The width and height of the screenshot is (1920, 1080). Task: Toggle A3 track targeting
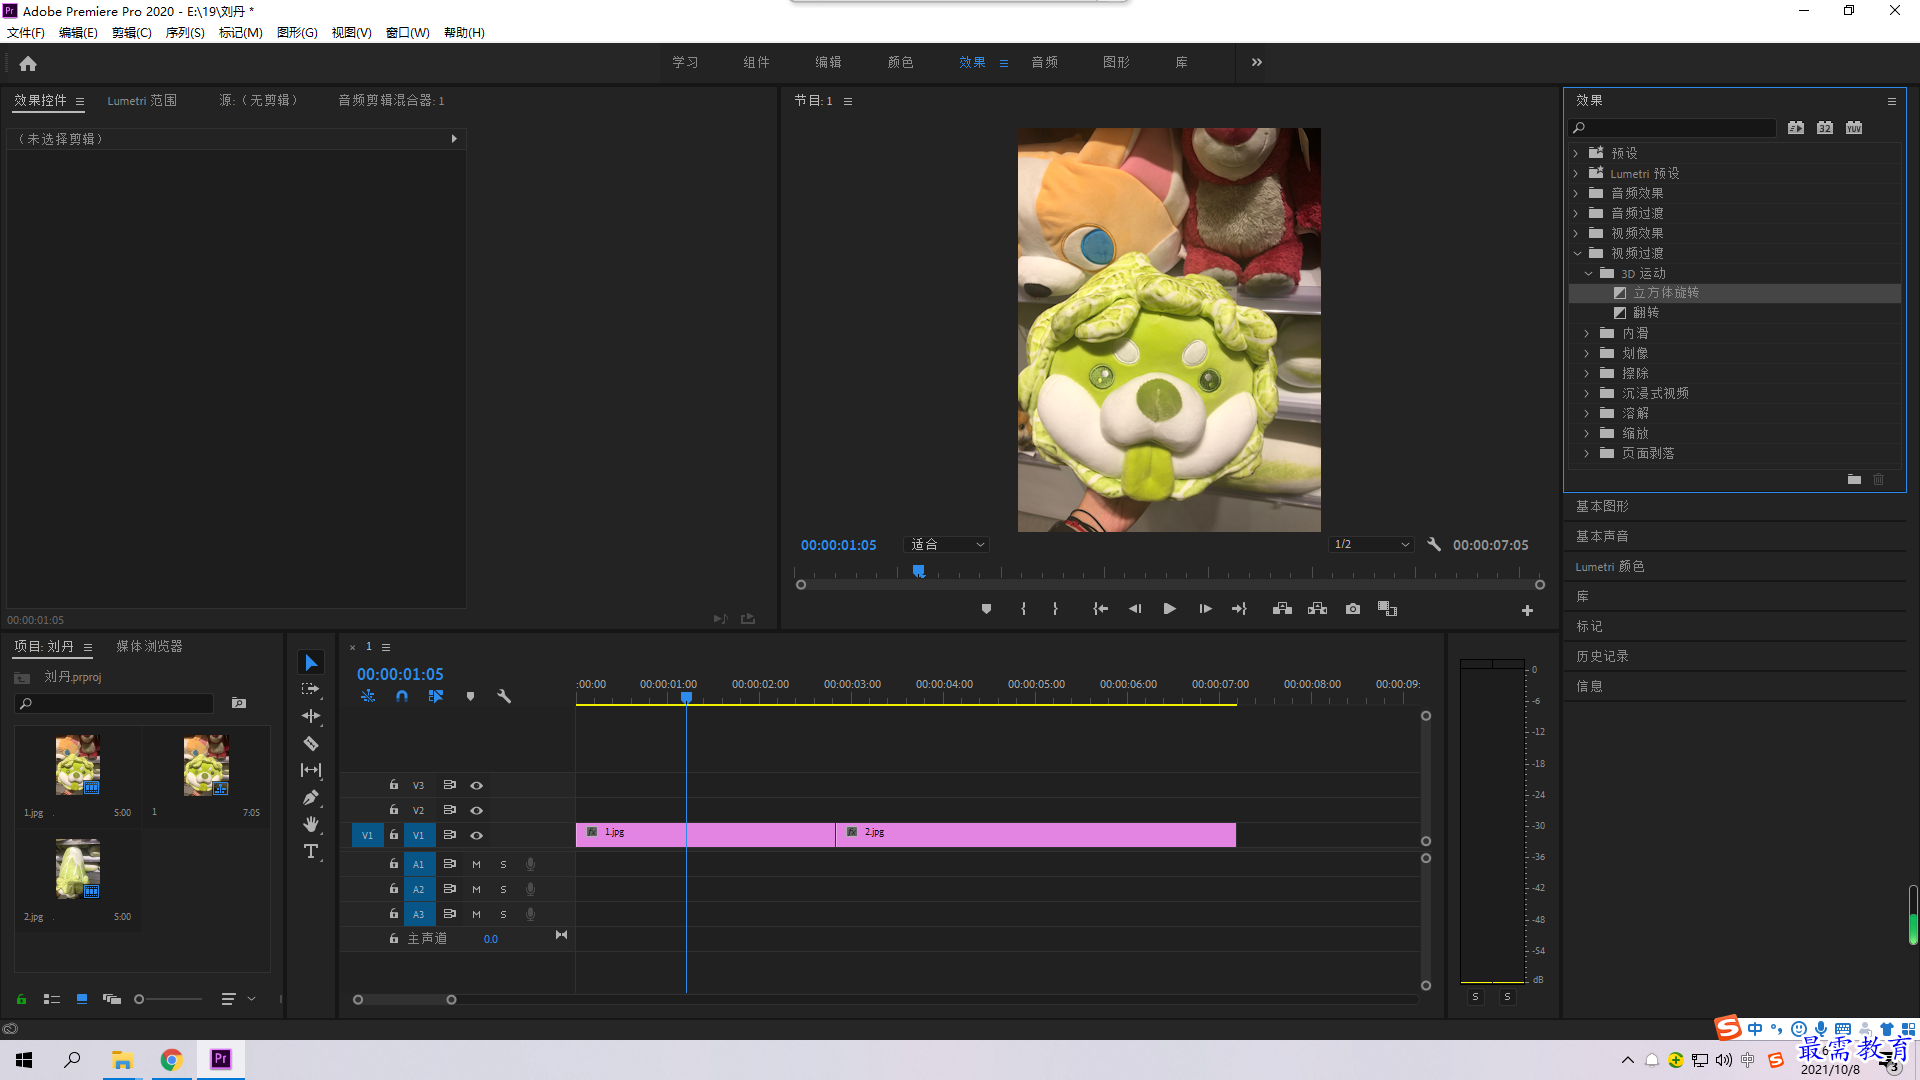point(419,914)
